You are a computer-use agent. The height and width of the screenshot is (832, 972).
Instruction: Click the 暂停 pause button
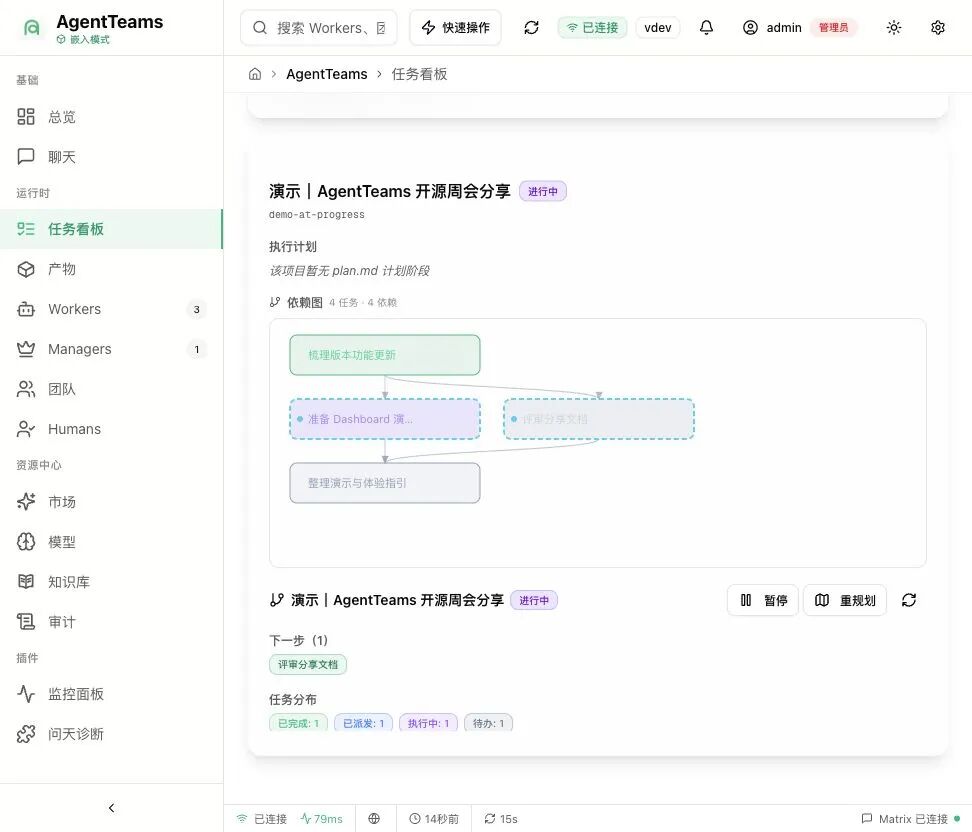[x=763, y=600]
